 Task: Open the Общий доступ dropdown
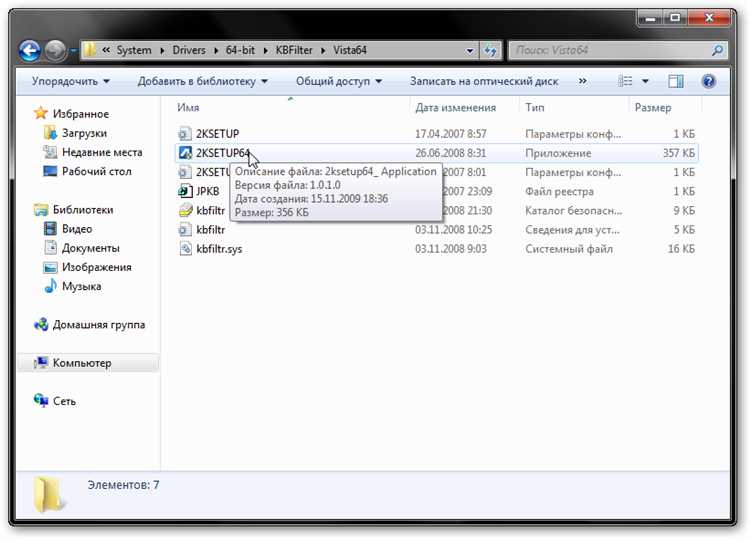pos(340,81)
